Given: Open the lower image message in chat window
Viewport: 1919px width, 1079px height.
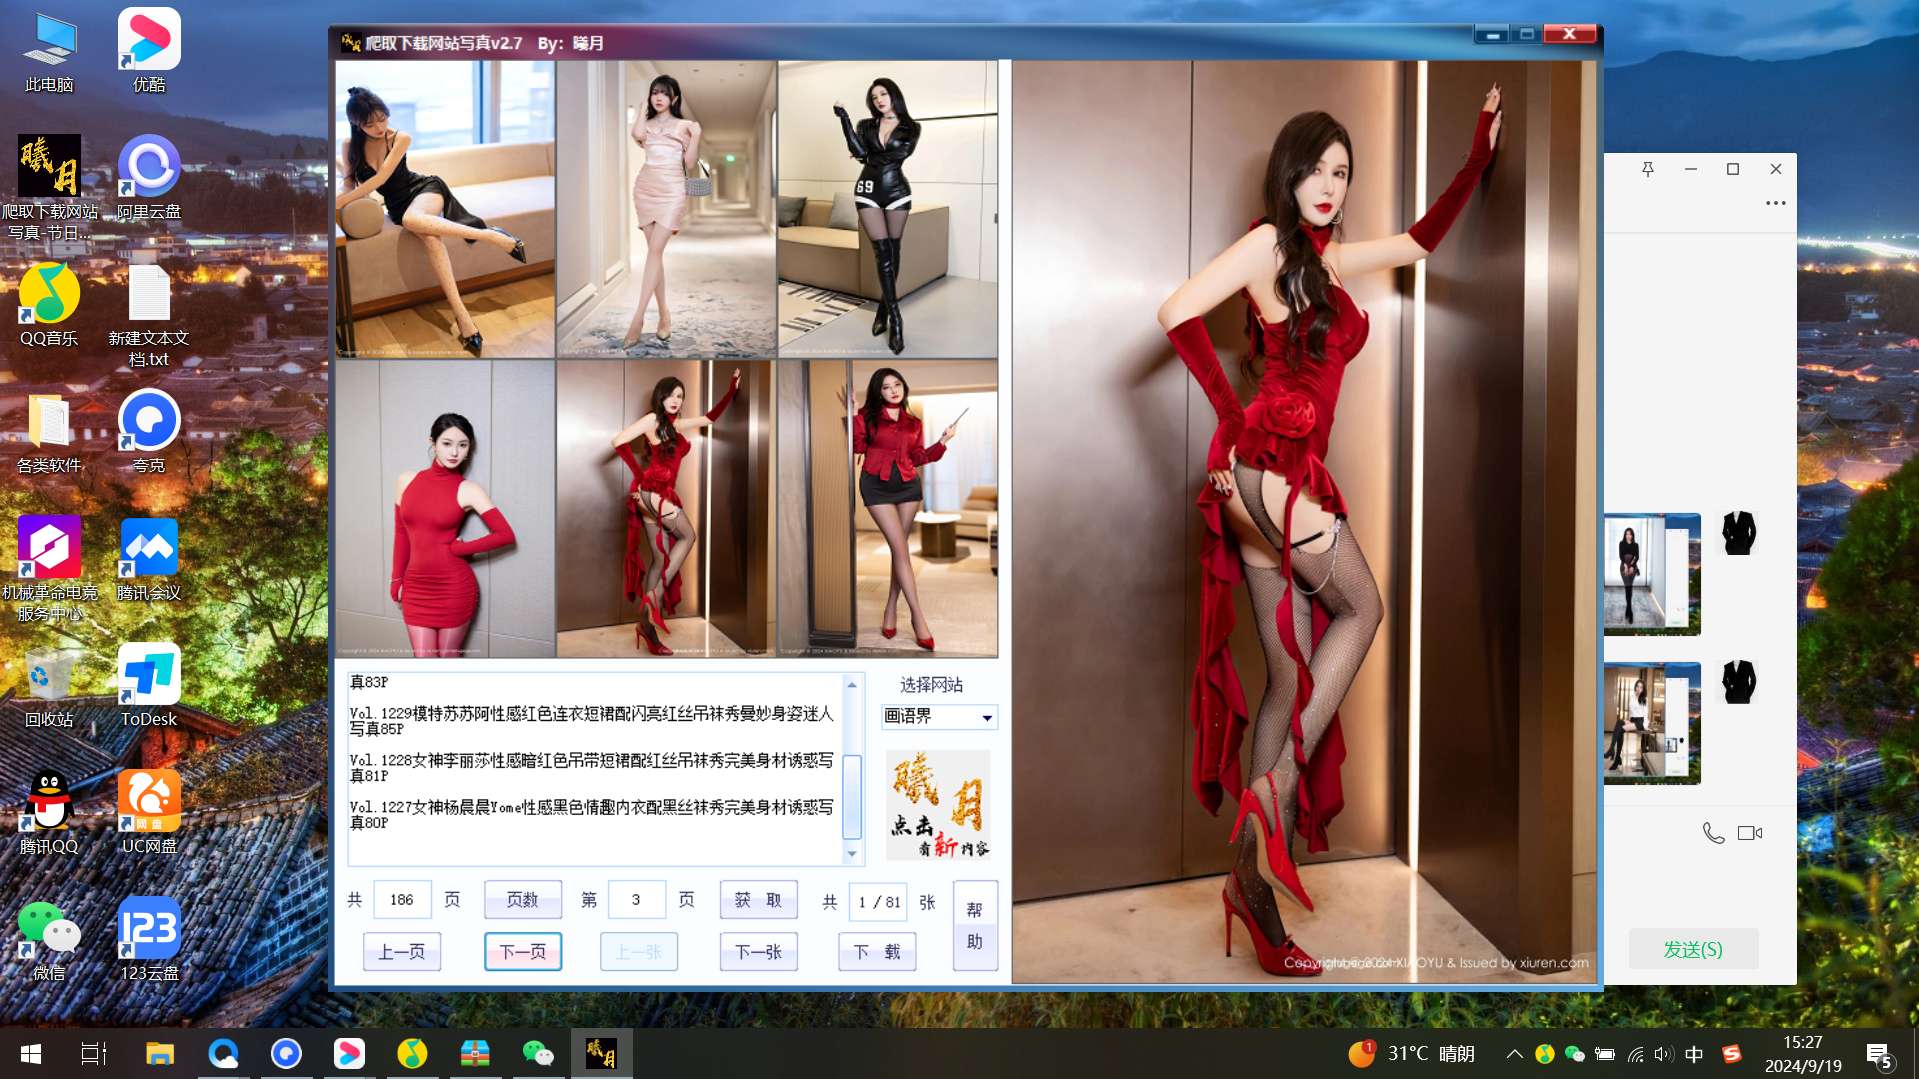Looking at the screenshot, I should [x=1652, y=723].
